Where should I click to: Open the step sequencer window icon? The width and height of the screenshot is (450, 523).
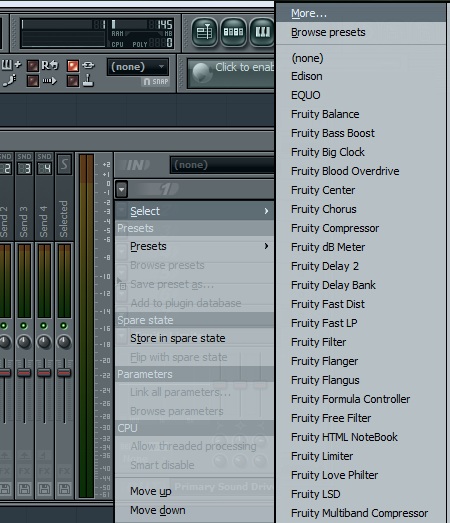(x=233, y=32)
